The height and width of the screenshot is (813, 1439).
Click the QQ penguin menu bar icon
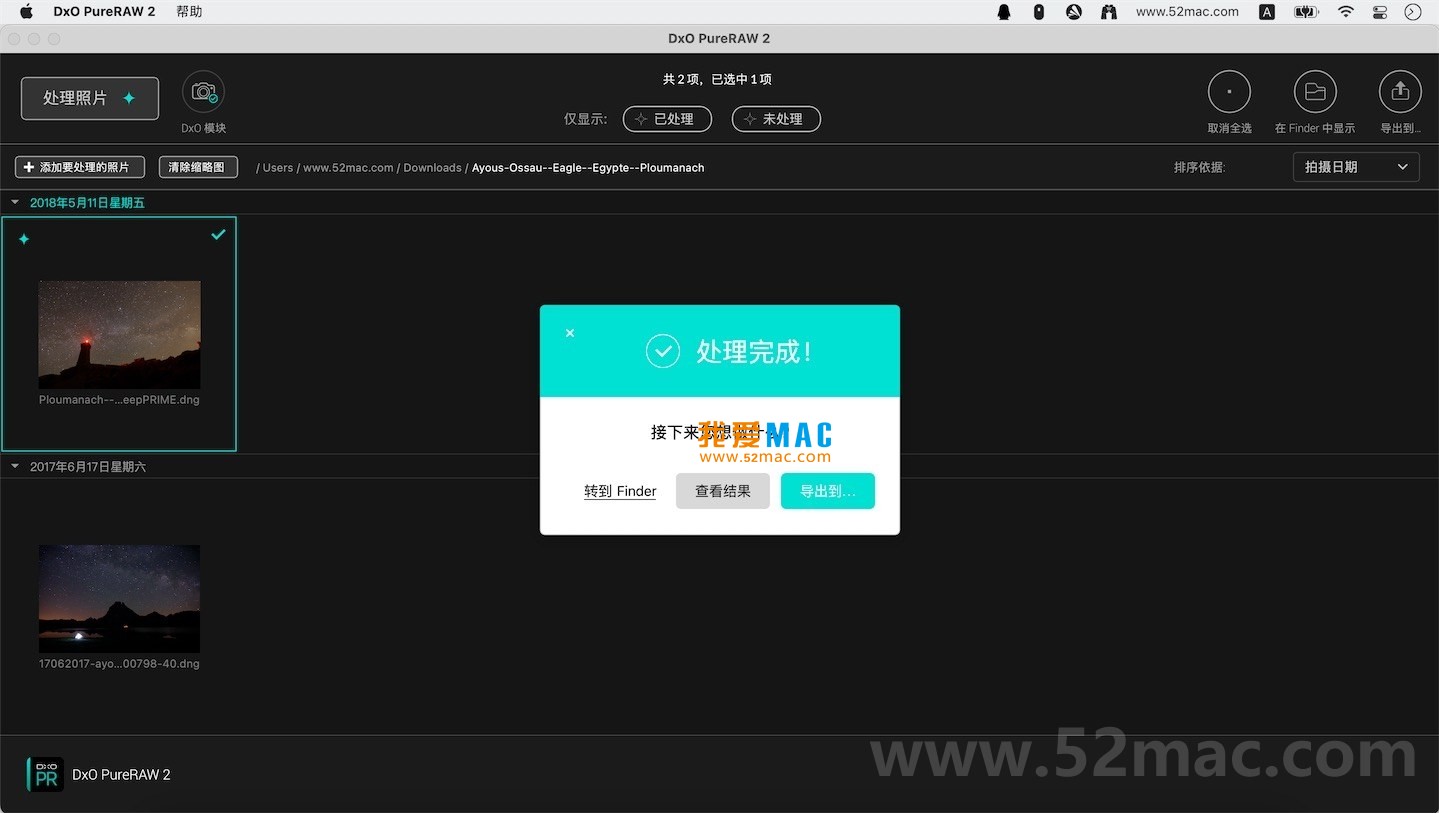pos(1004,12)
